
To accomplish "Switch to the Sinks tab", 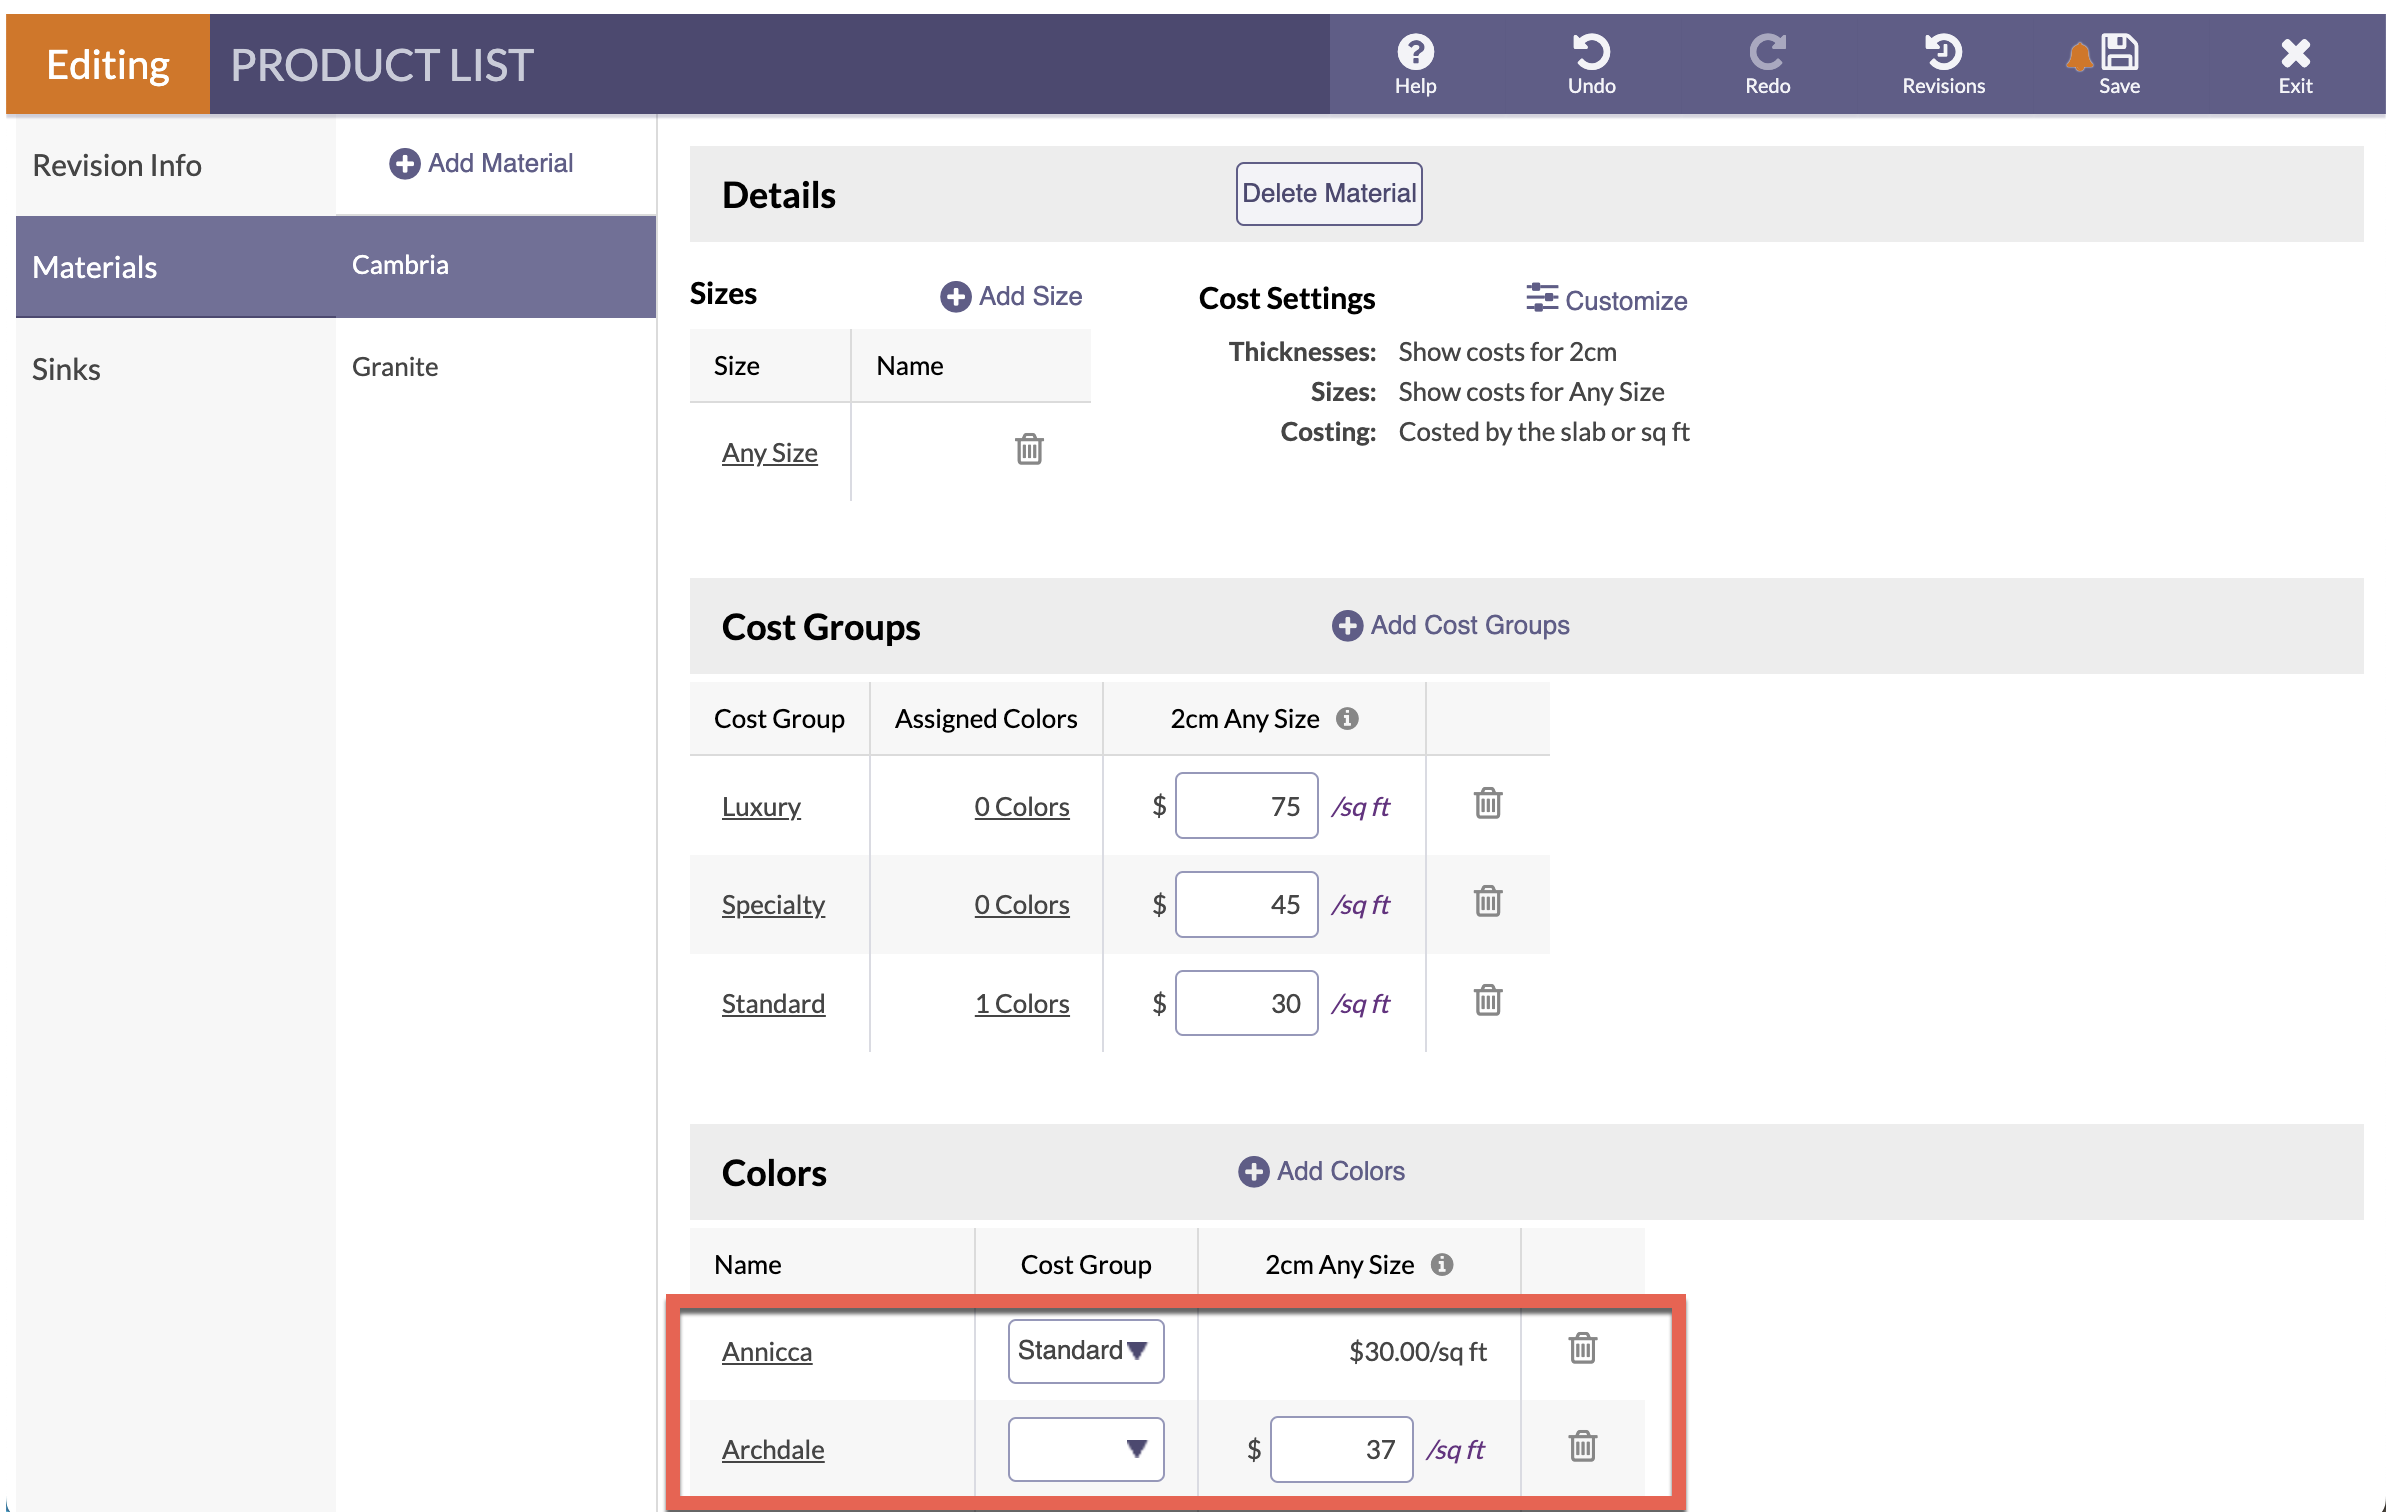I will pos(66,369).
